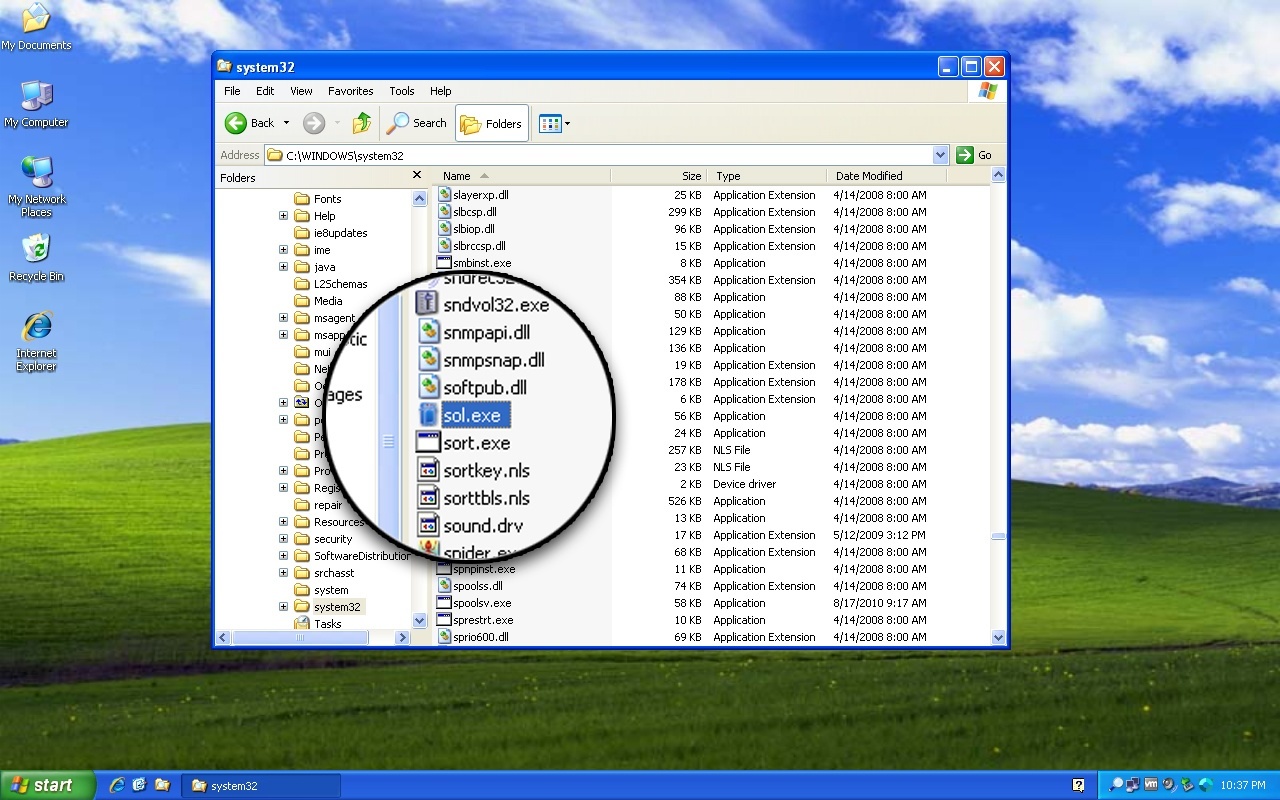Expand the Help folder in tree

click(x=283, y=216)
